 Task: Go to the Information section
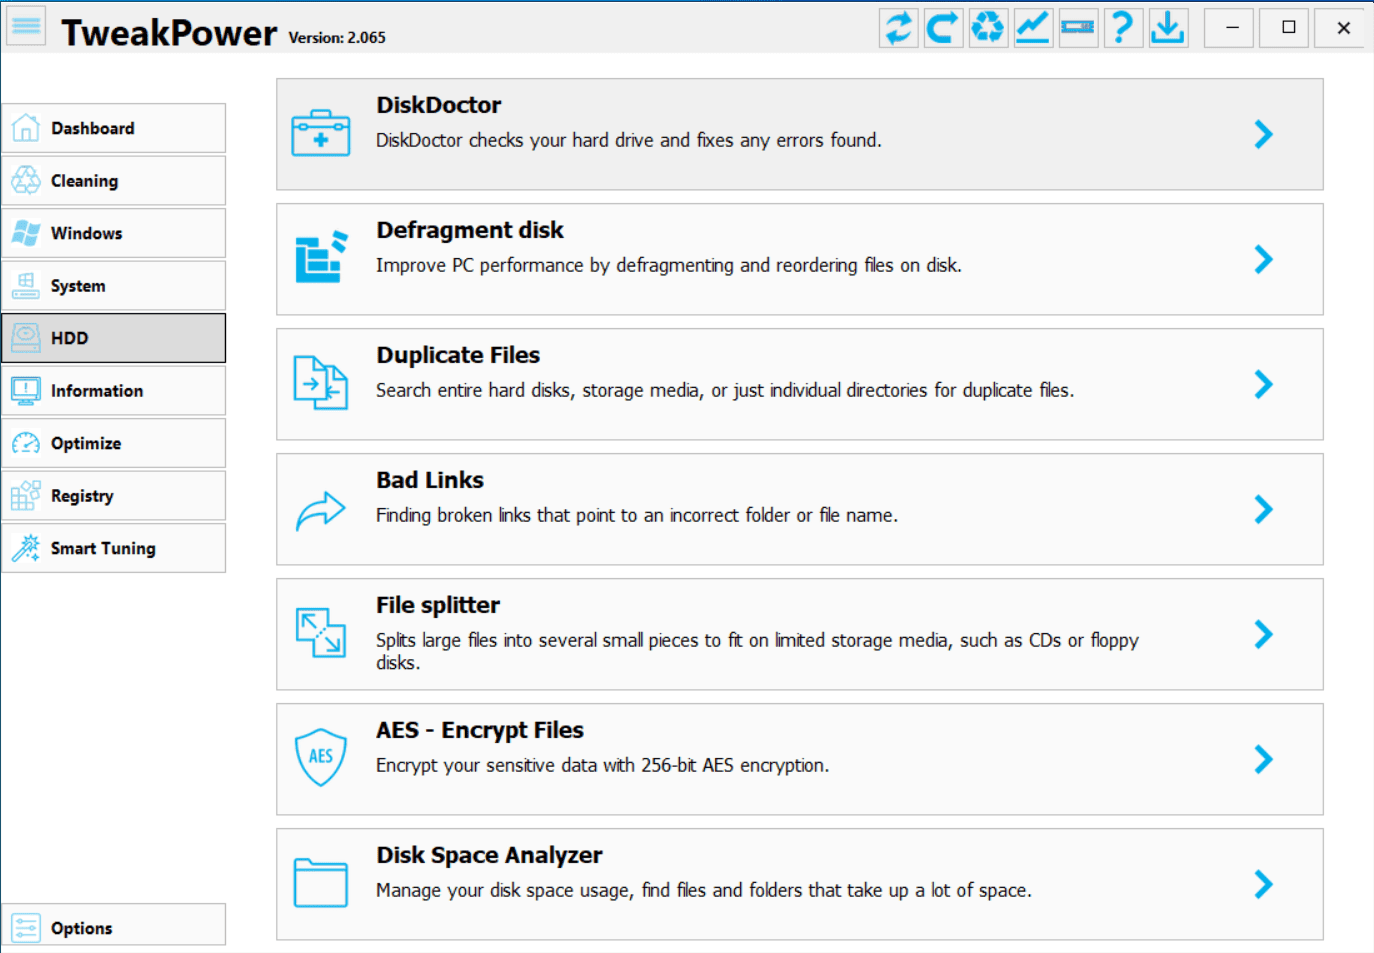[x=114, y=391]
